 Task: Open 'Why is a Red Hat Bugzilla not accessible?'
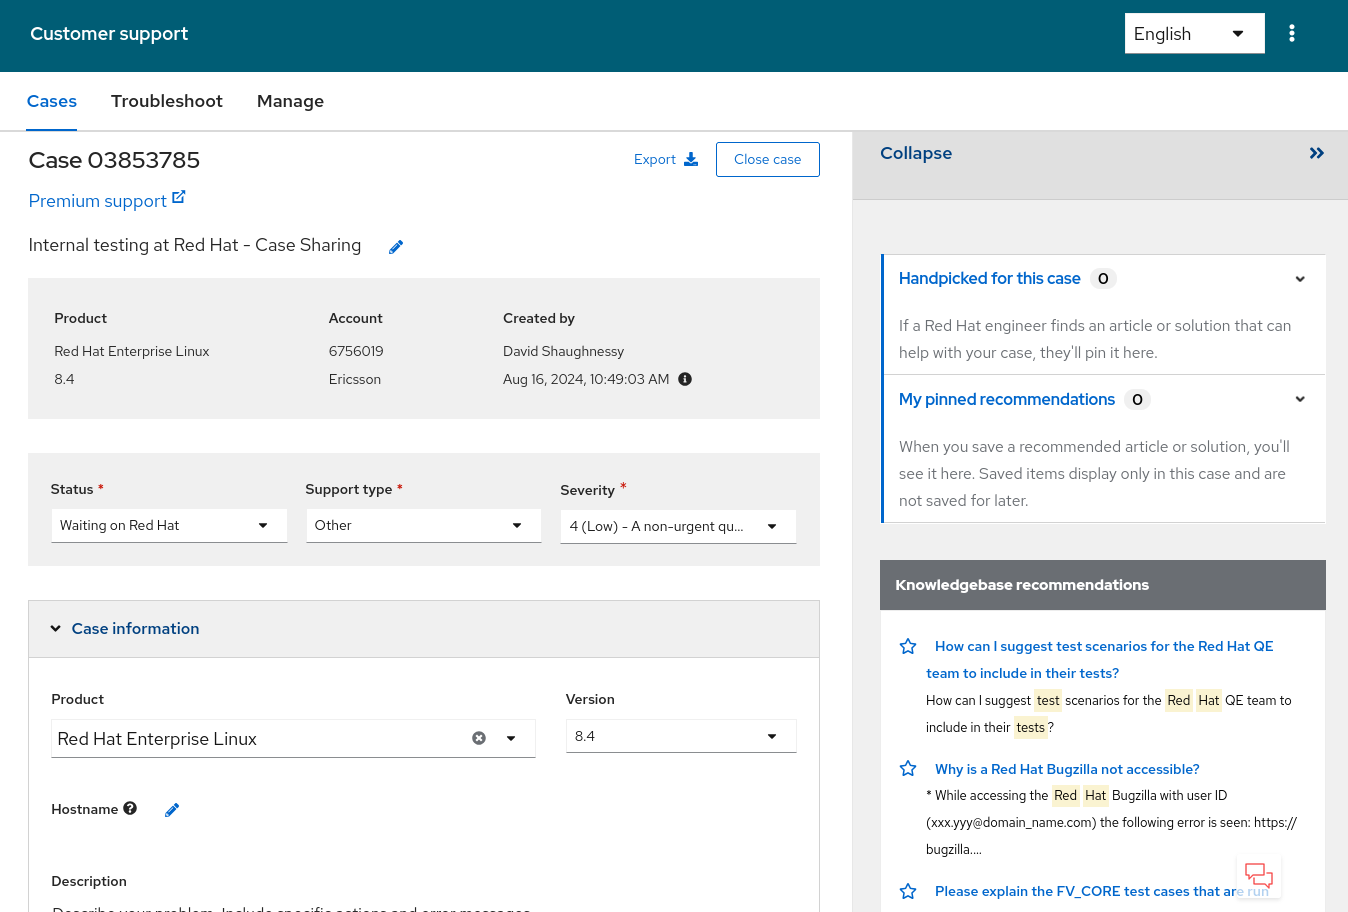1067,769
